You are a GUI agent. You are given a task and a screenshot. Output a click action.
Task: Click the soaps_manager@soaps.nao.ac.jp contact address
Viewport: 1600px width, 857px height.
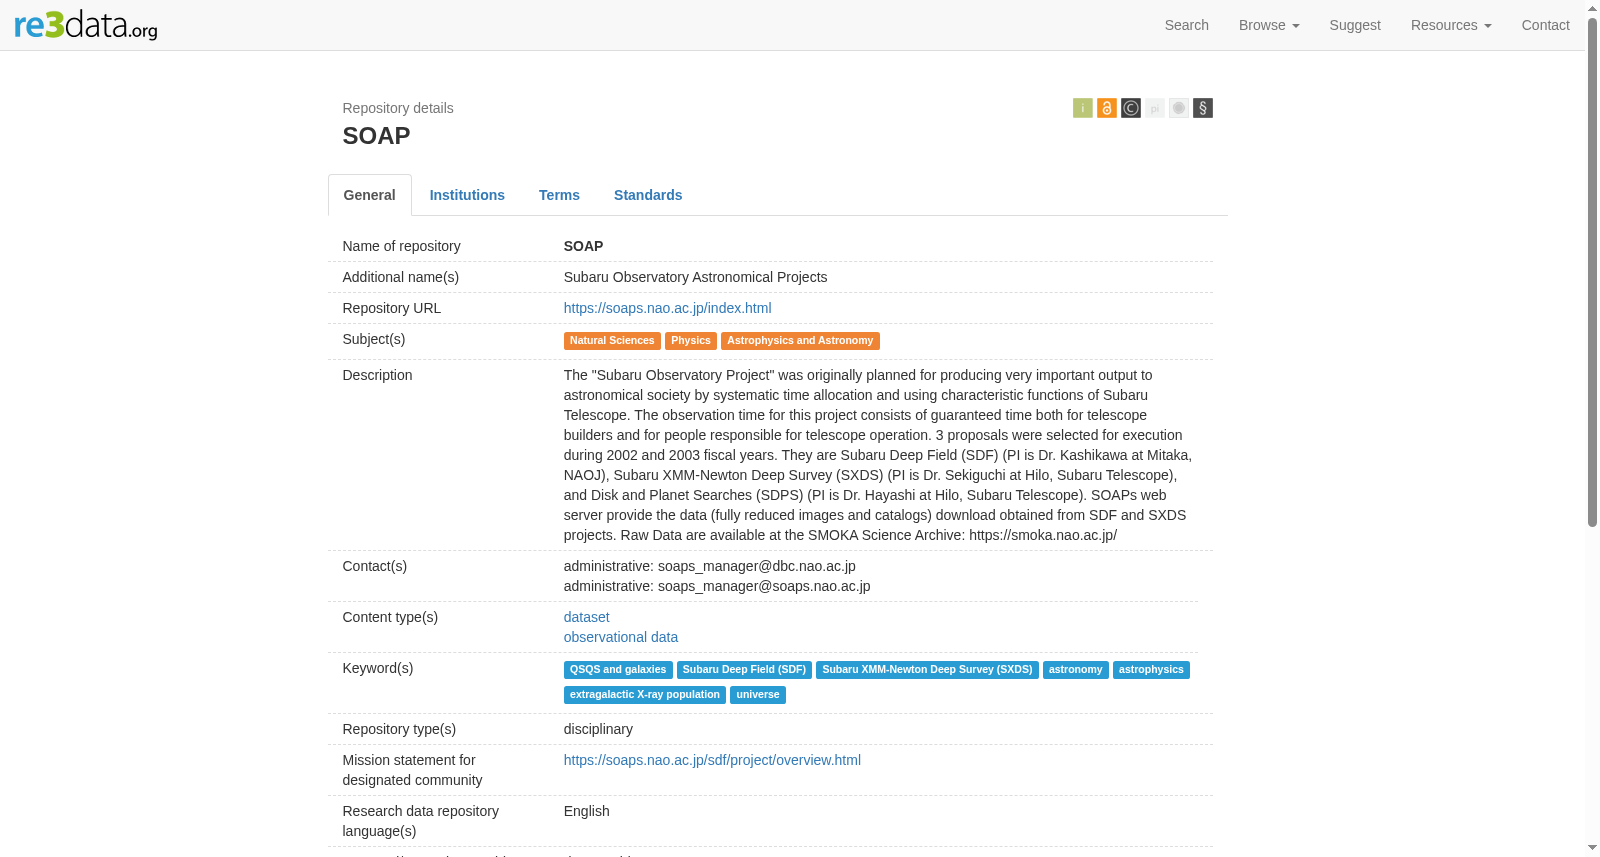(x=764, y=586)
